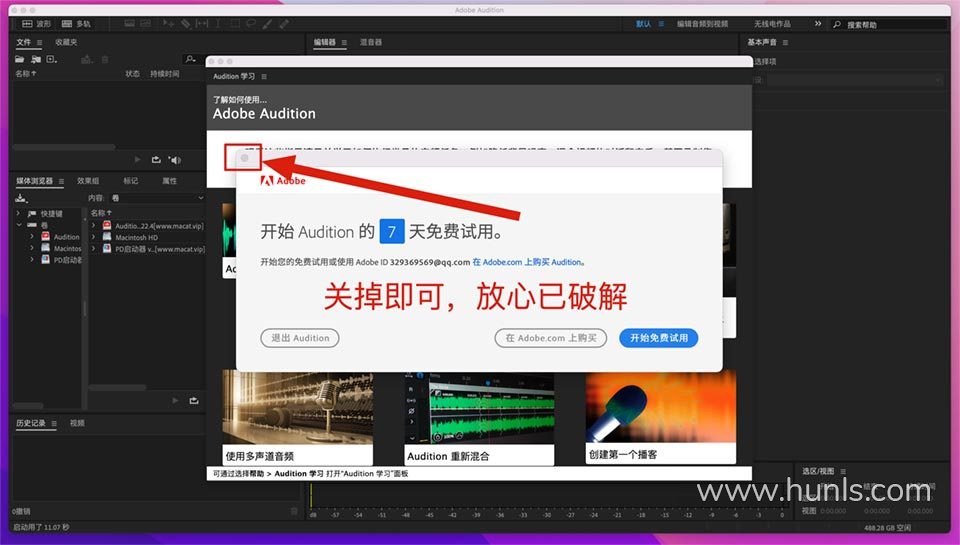Select the Slip tool
The image size is (960, 545).
[x=202, y=23]
